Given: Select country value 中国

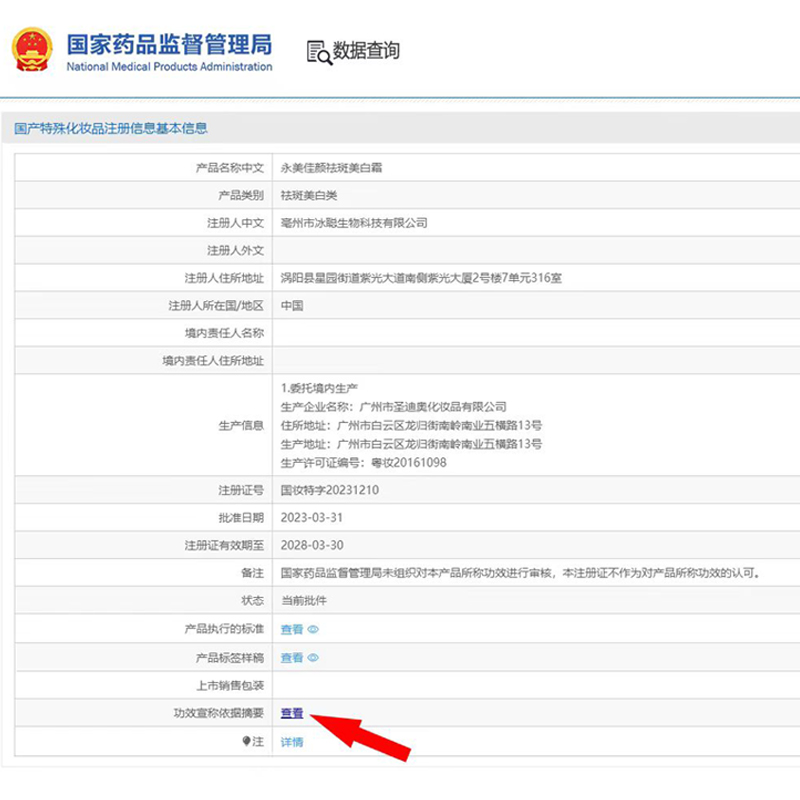Looking at the screenshot, I should pyautogui.click(x=292, y=306).
